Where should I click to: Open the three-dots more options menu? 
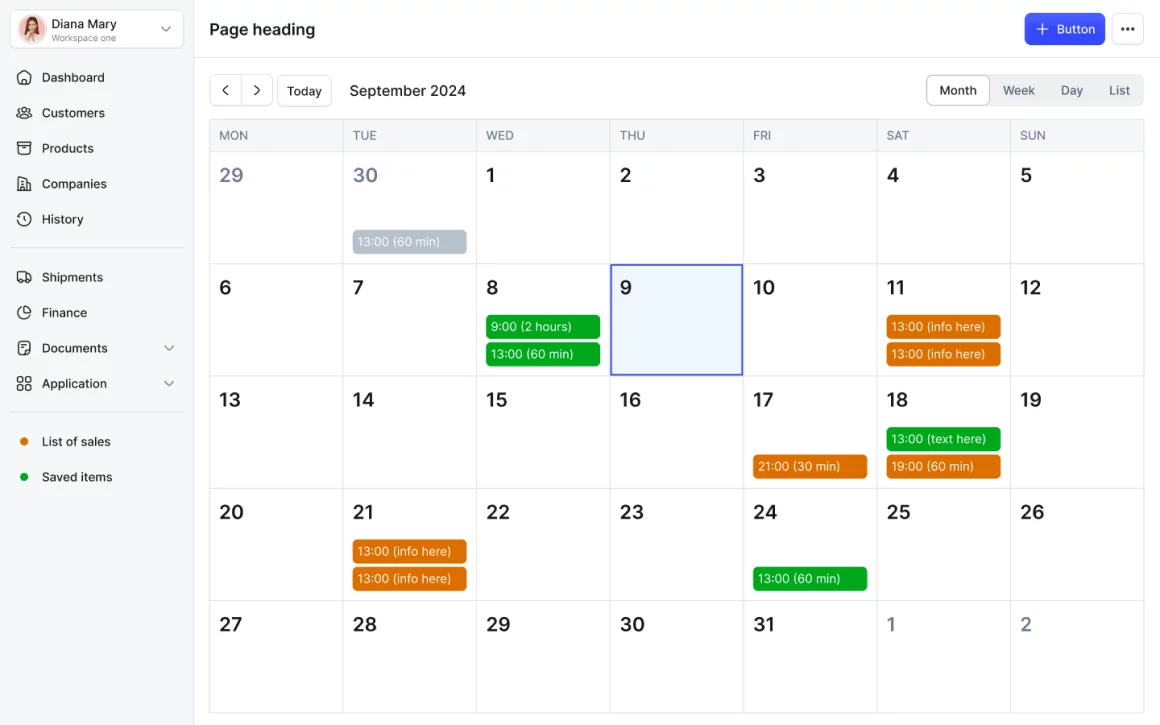(x=1127, y=29)
